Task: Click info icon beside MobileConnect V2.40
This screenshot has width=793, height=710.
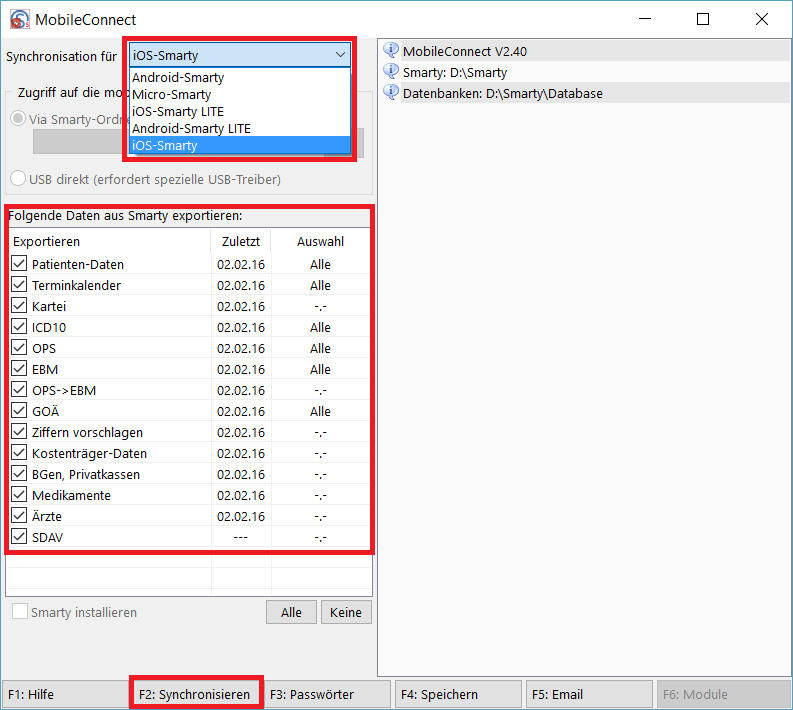Action: point(390,51)
